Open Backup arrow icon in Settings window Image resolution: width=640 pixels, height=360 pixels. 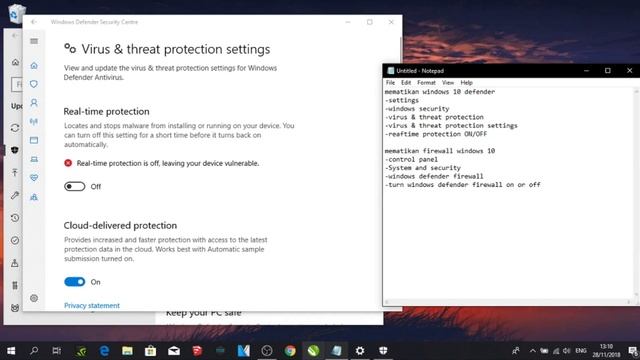[x=15, y=173]
